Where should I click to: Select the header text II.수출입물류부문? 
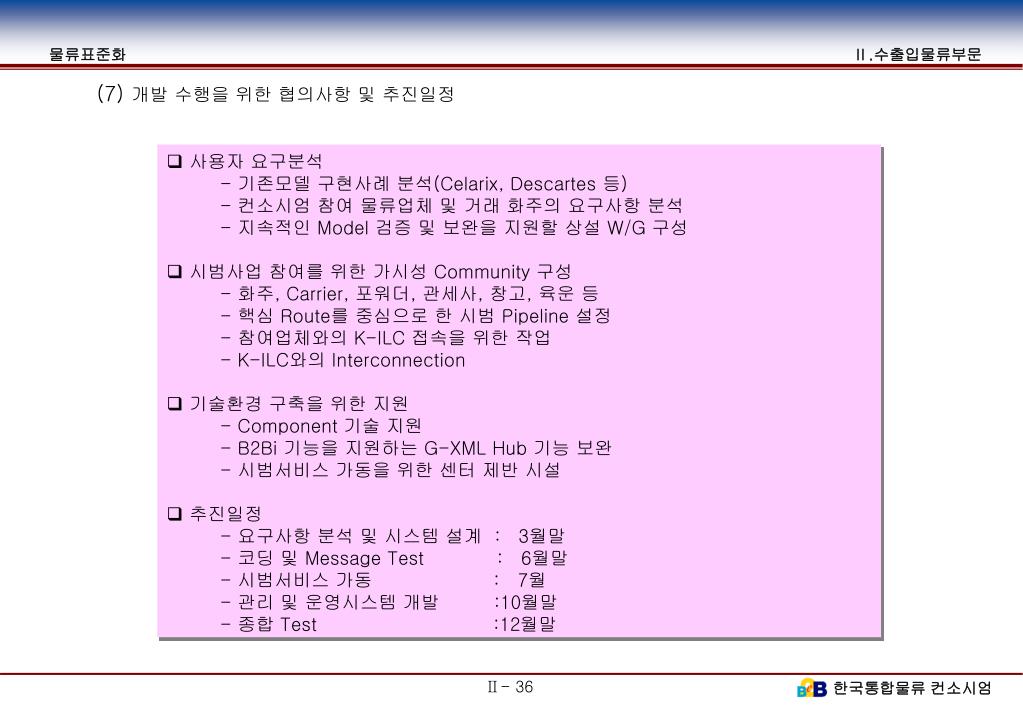918,54
